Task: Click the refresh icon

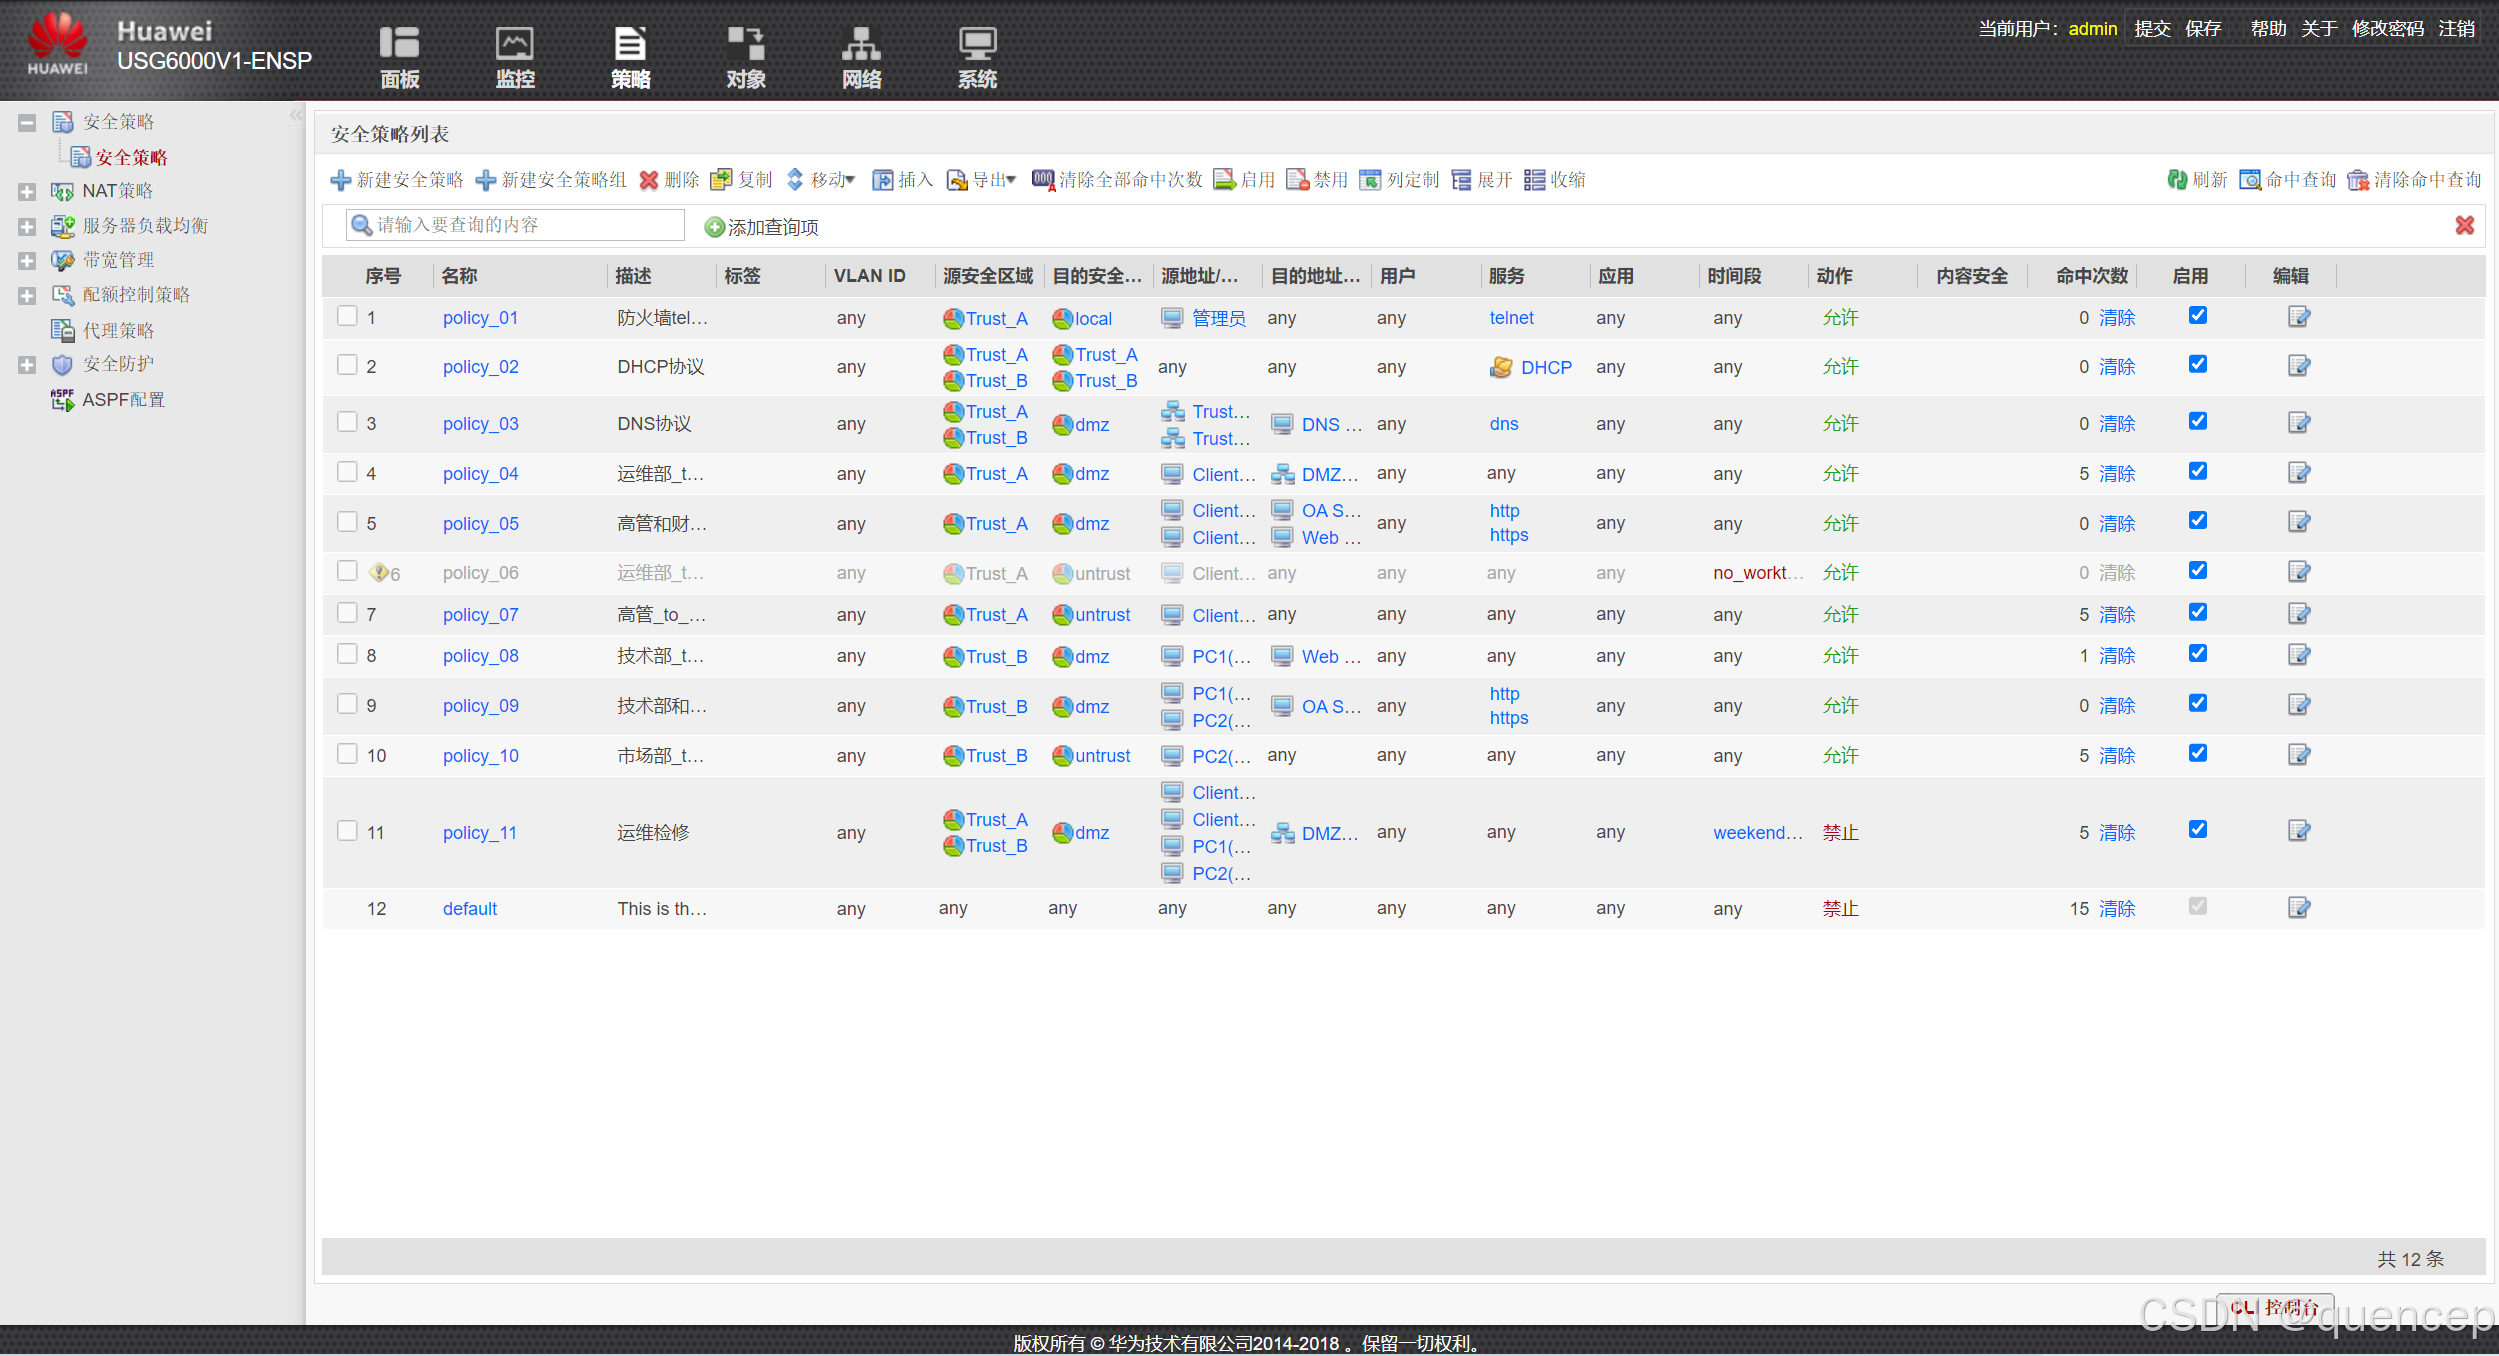Action: [x=2177, y=180]
